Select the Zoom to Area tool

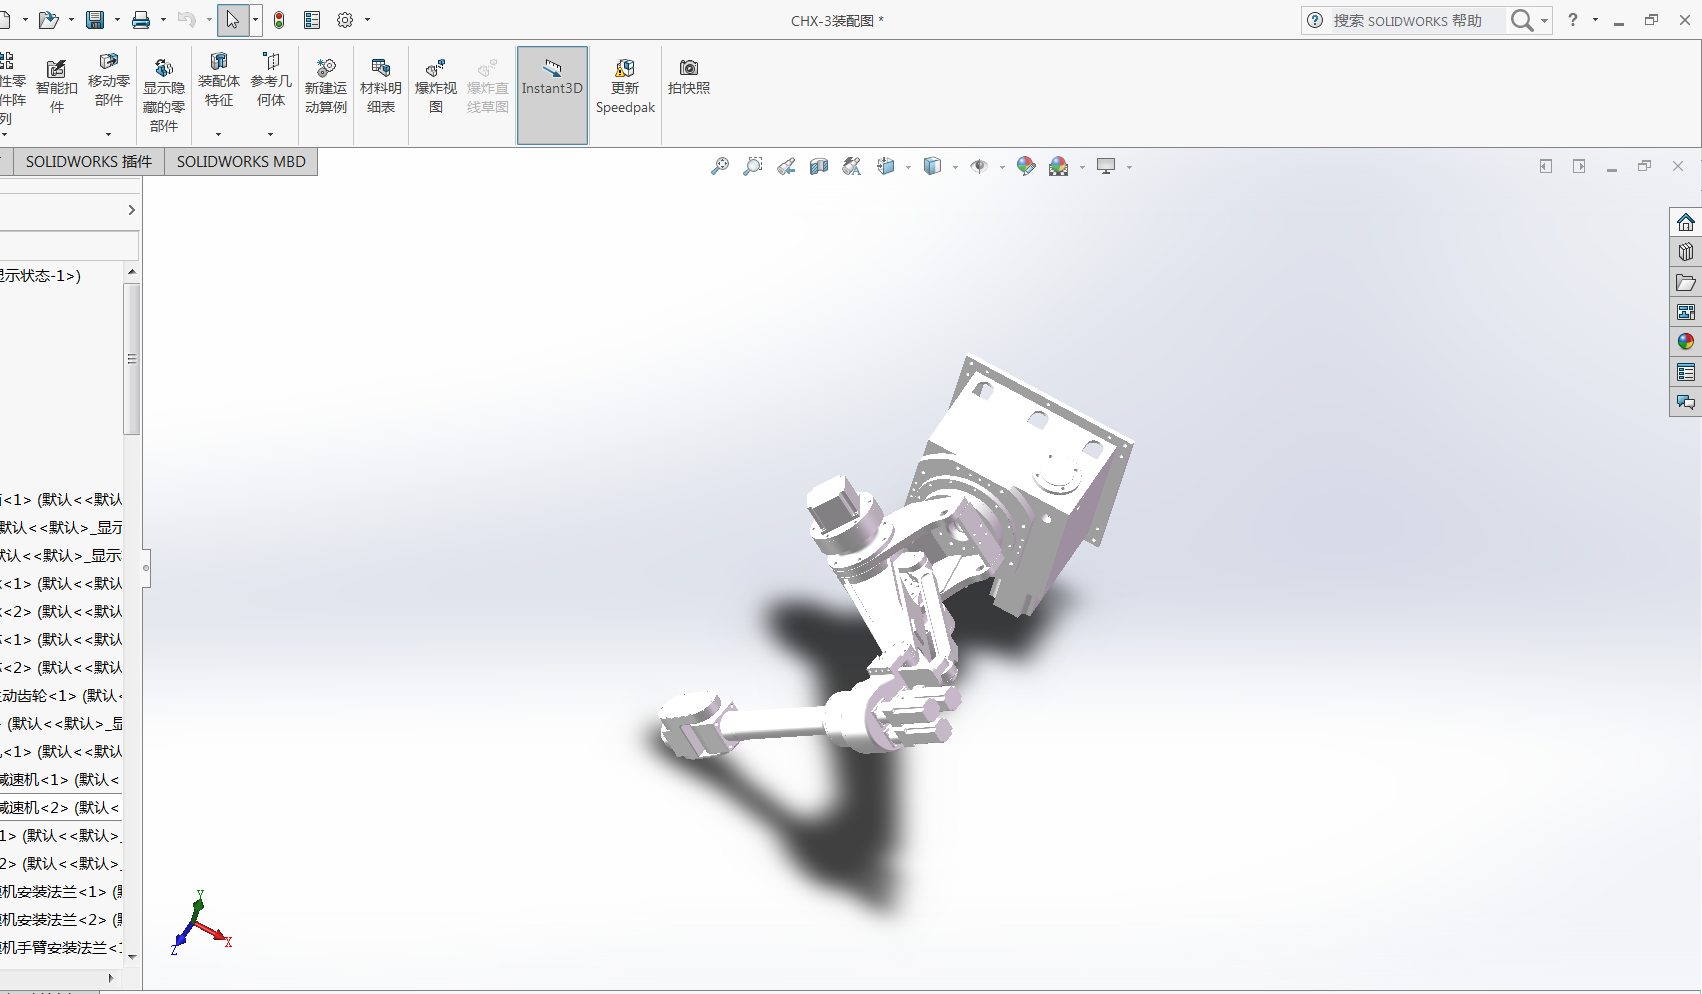[x=753, y=166]
